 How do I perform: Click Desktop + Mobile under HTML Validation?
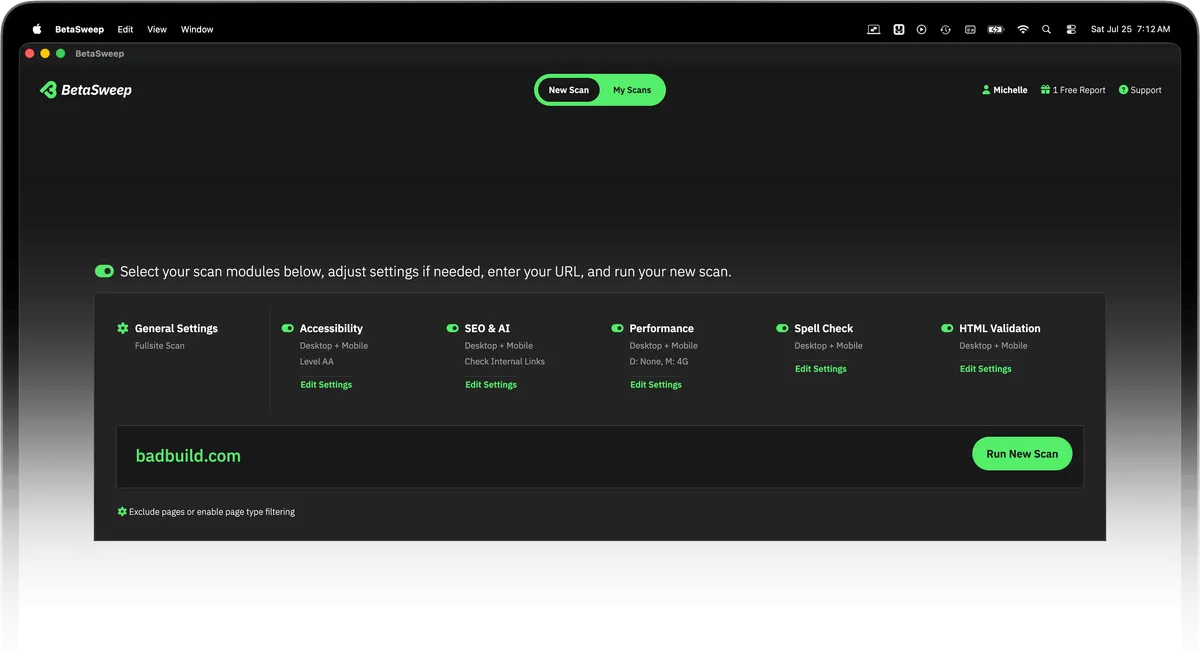tap(994, 346)
